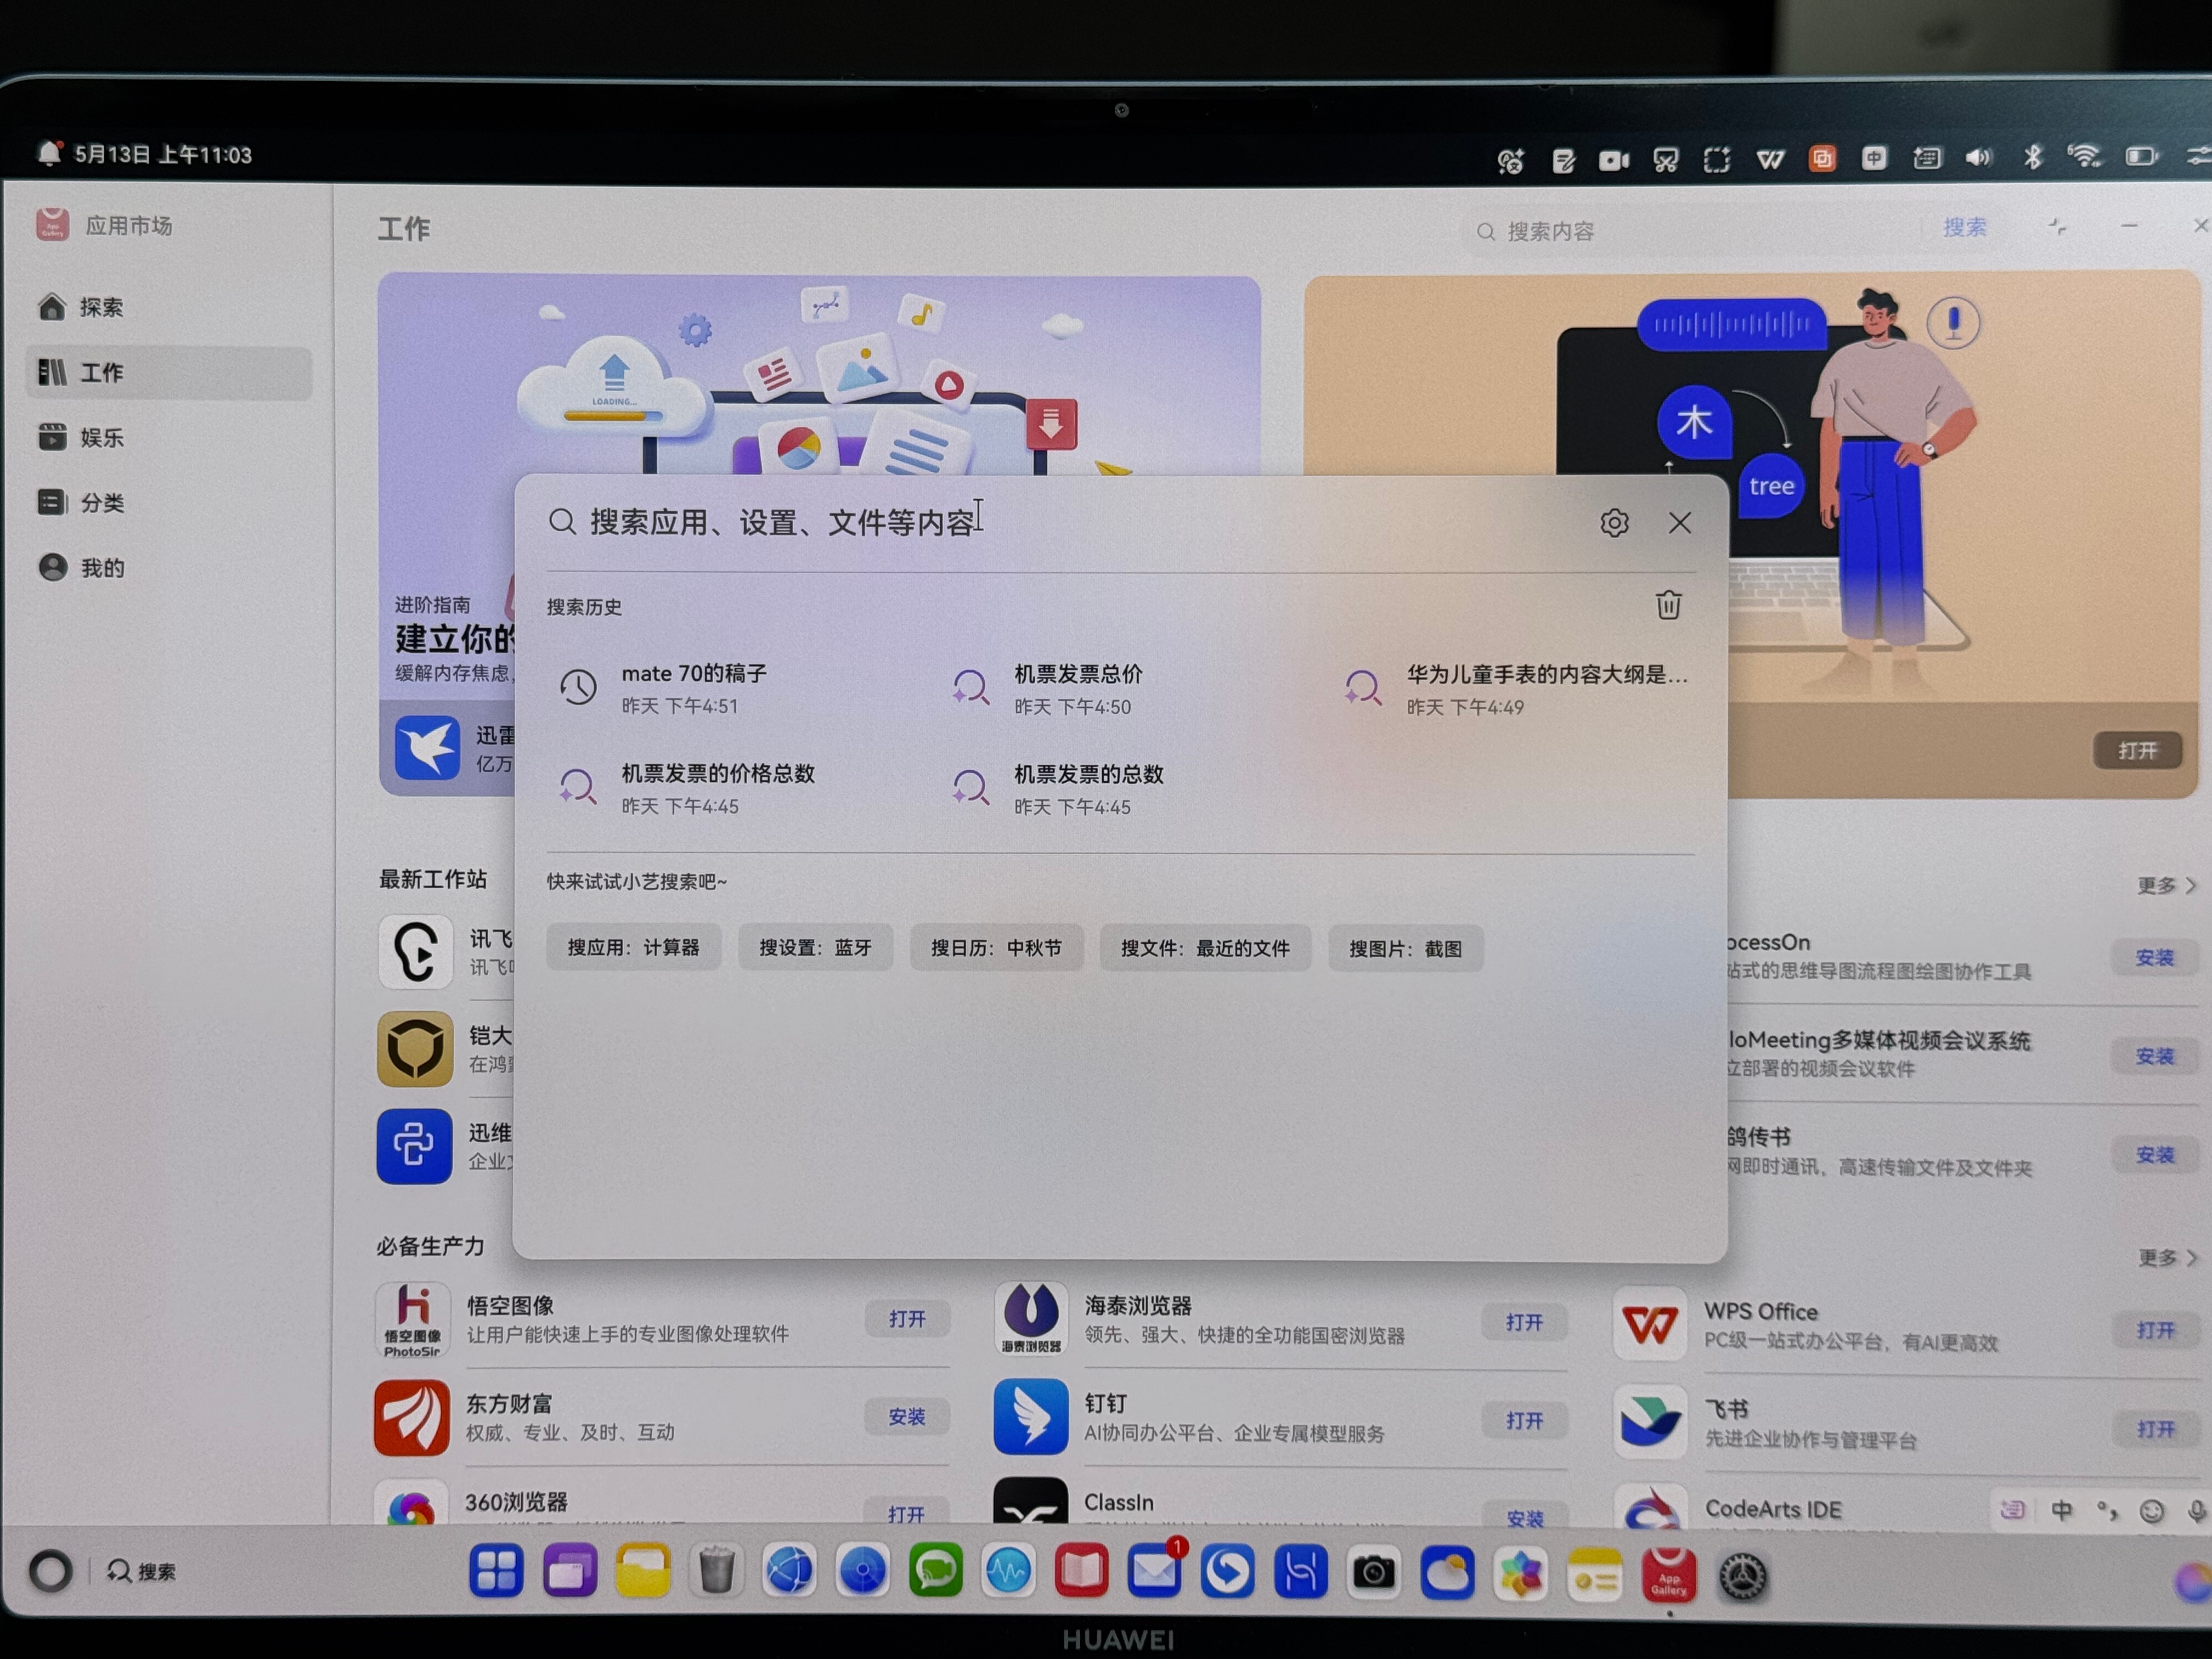Open the weather app in dock
The width and height of the screenshot is (2212, 1659).
coord(1447,1573)
